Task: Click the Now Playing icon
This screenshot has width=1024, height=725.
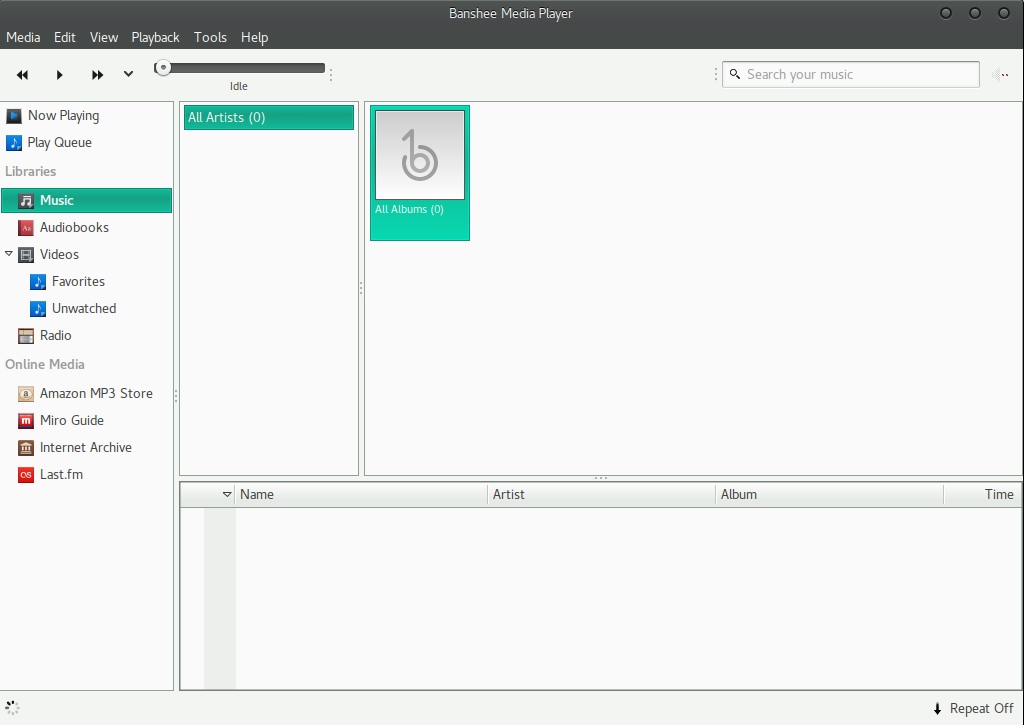Action: coord(14,116)
